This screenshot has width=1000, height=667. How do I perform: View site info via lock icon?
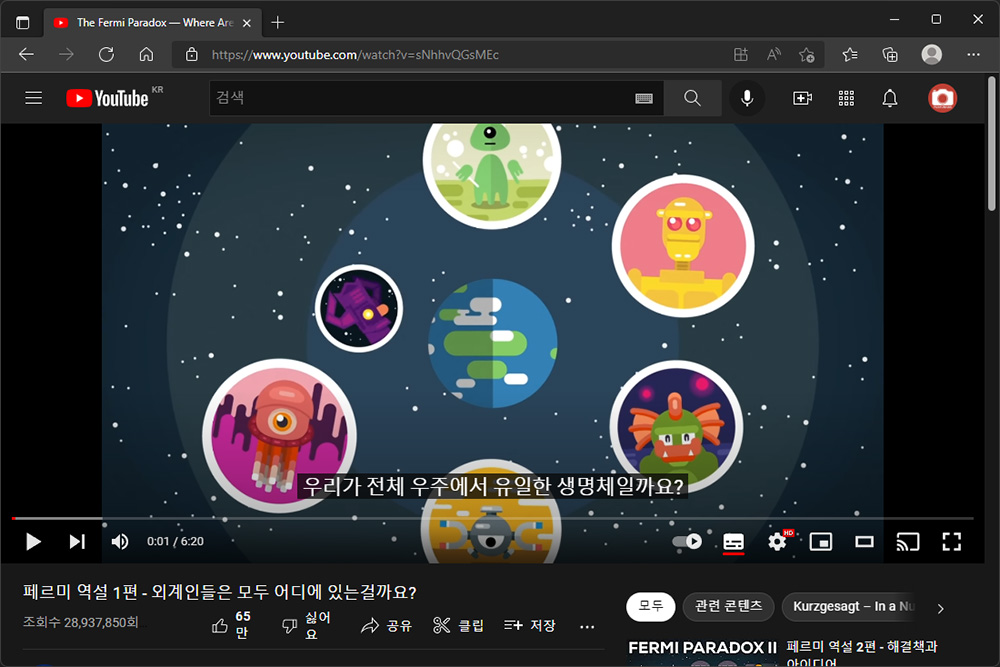pyautogui.click(x=191, y=54)
